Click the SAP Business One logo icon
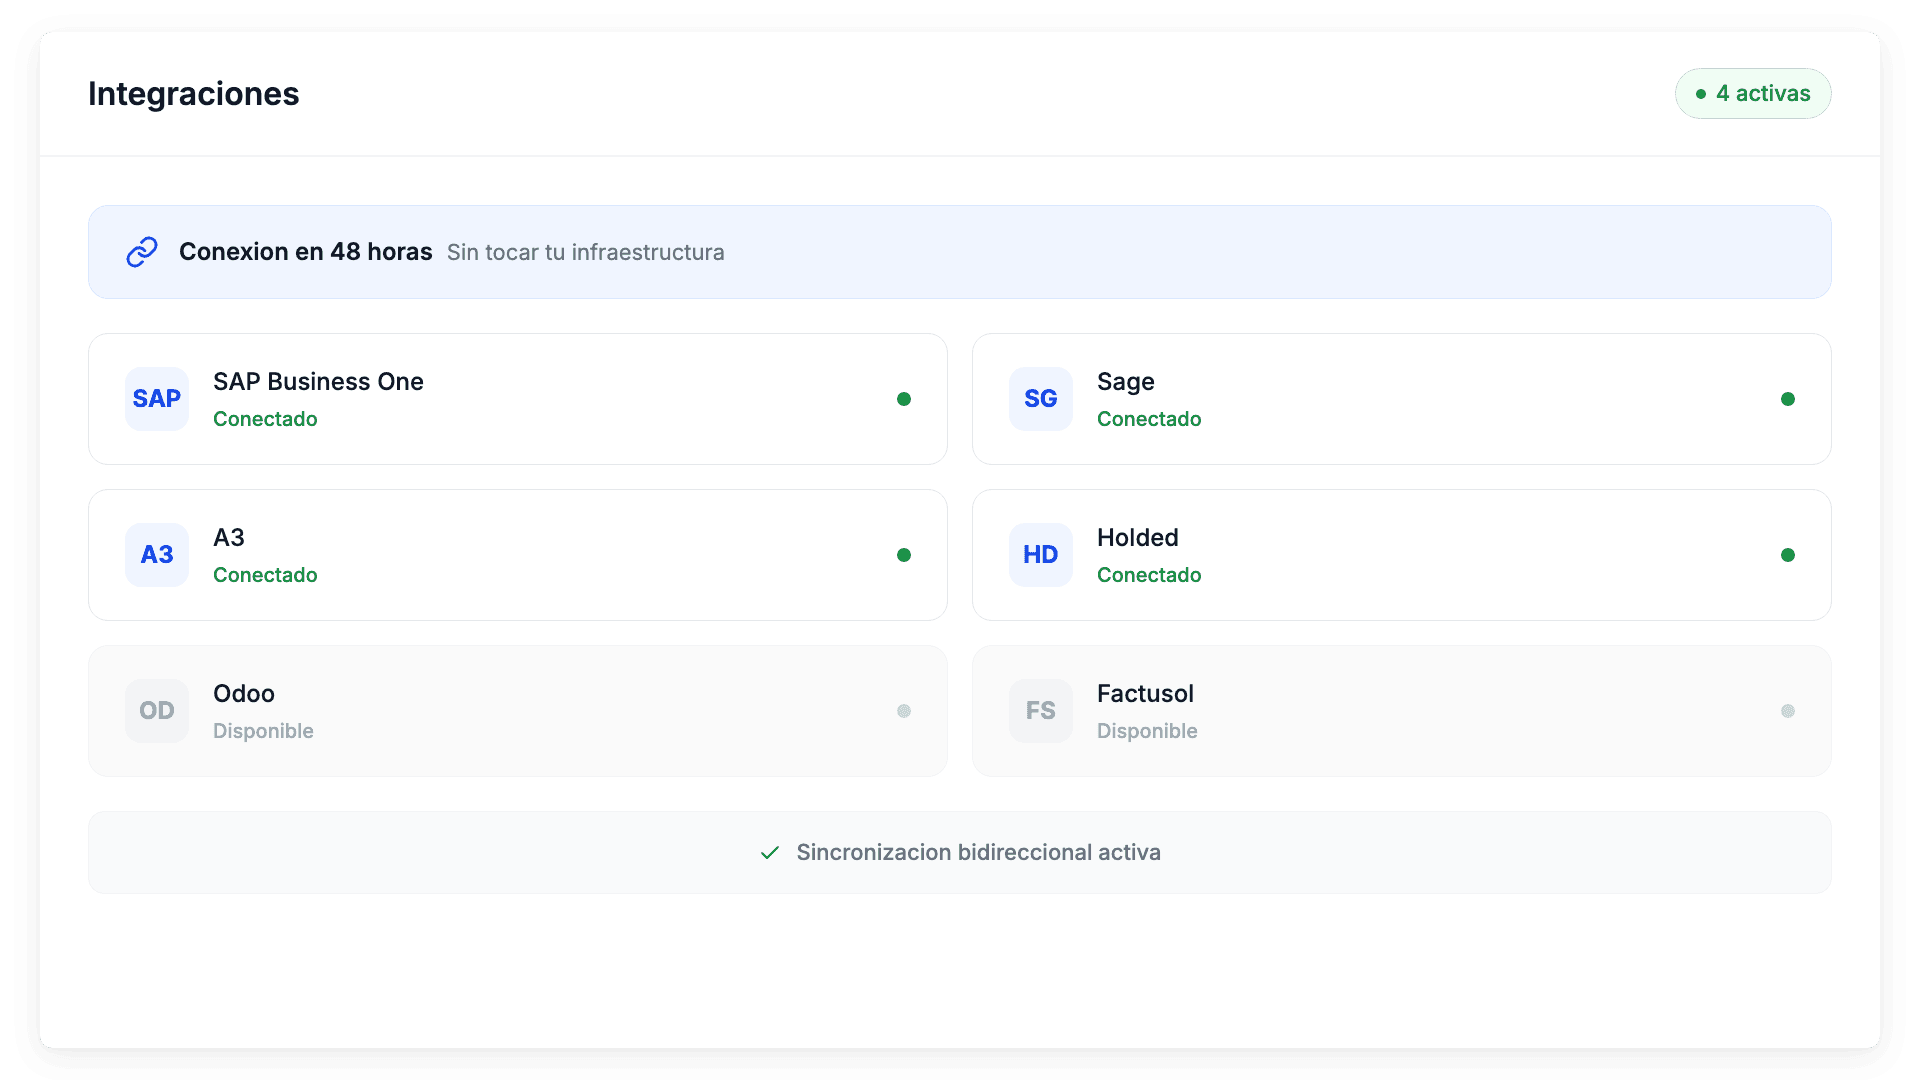Viewport: 1920px width, 1080px height. [x=156, y=398]
